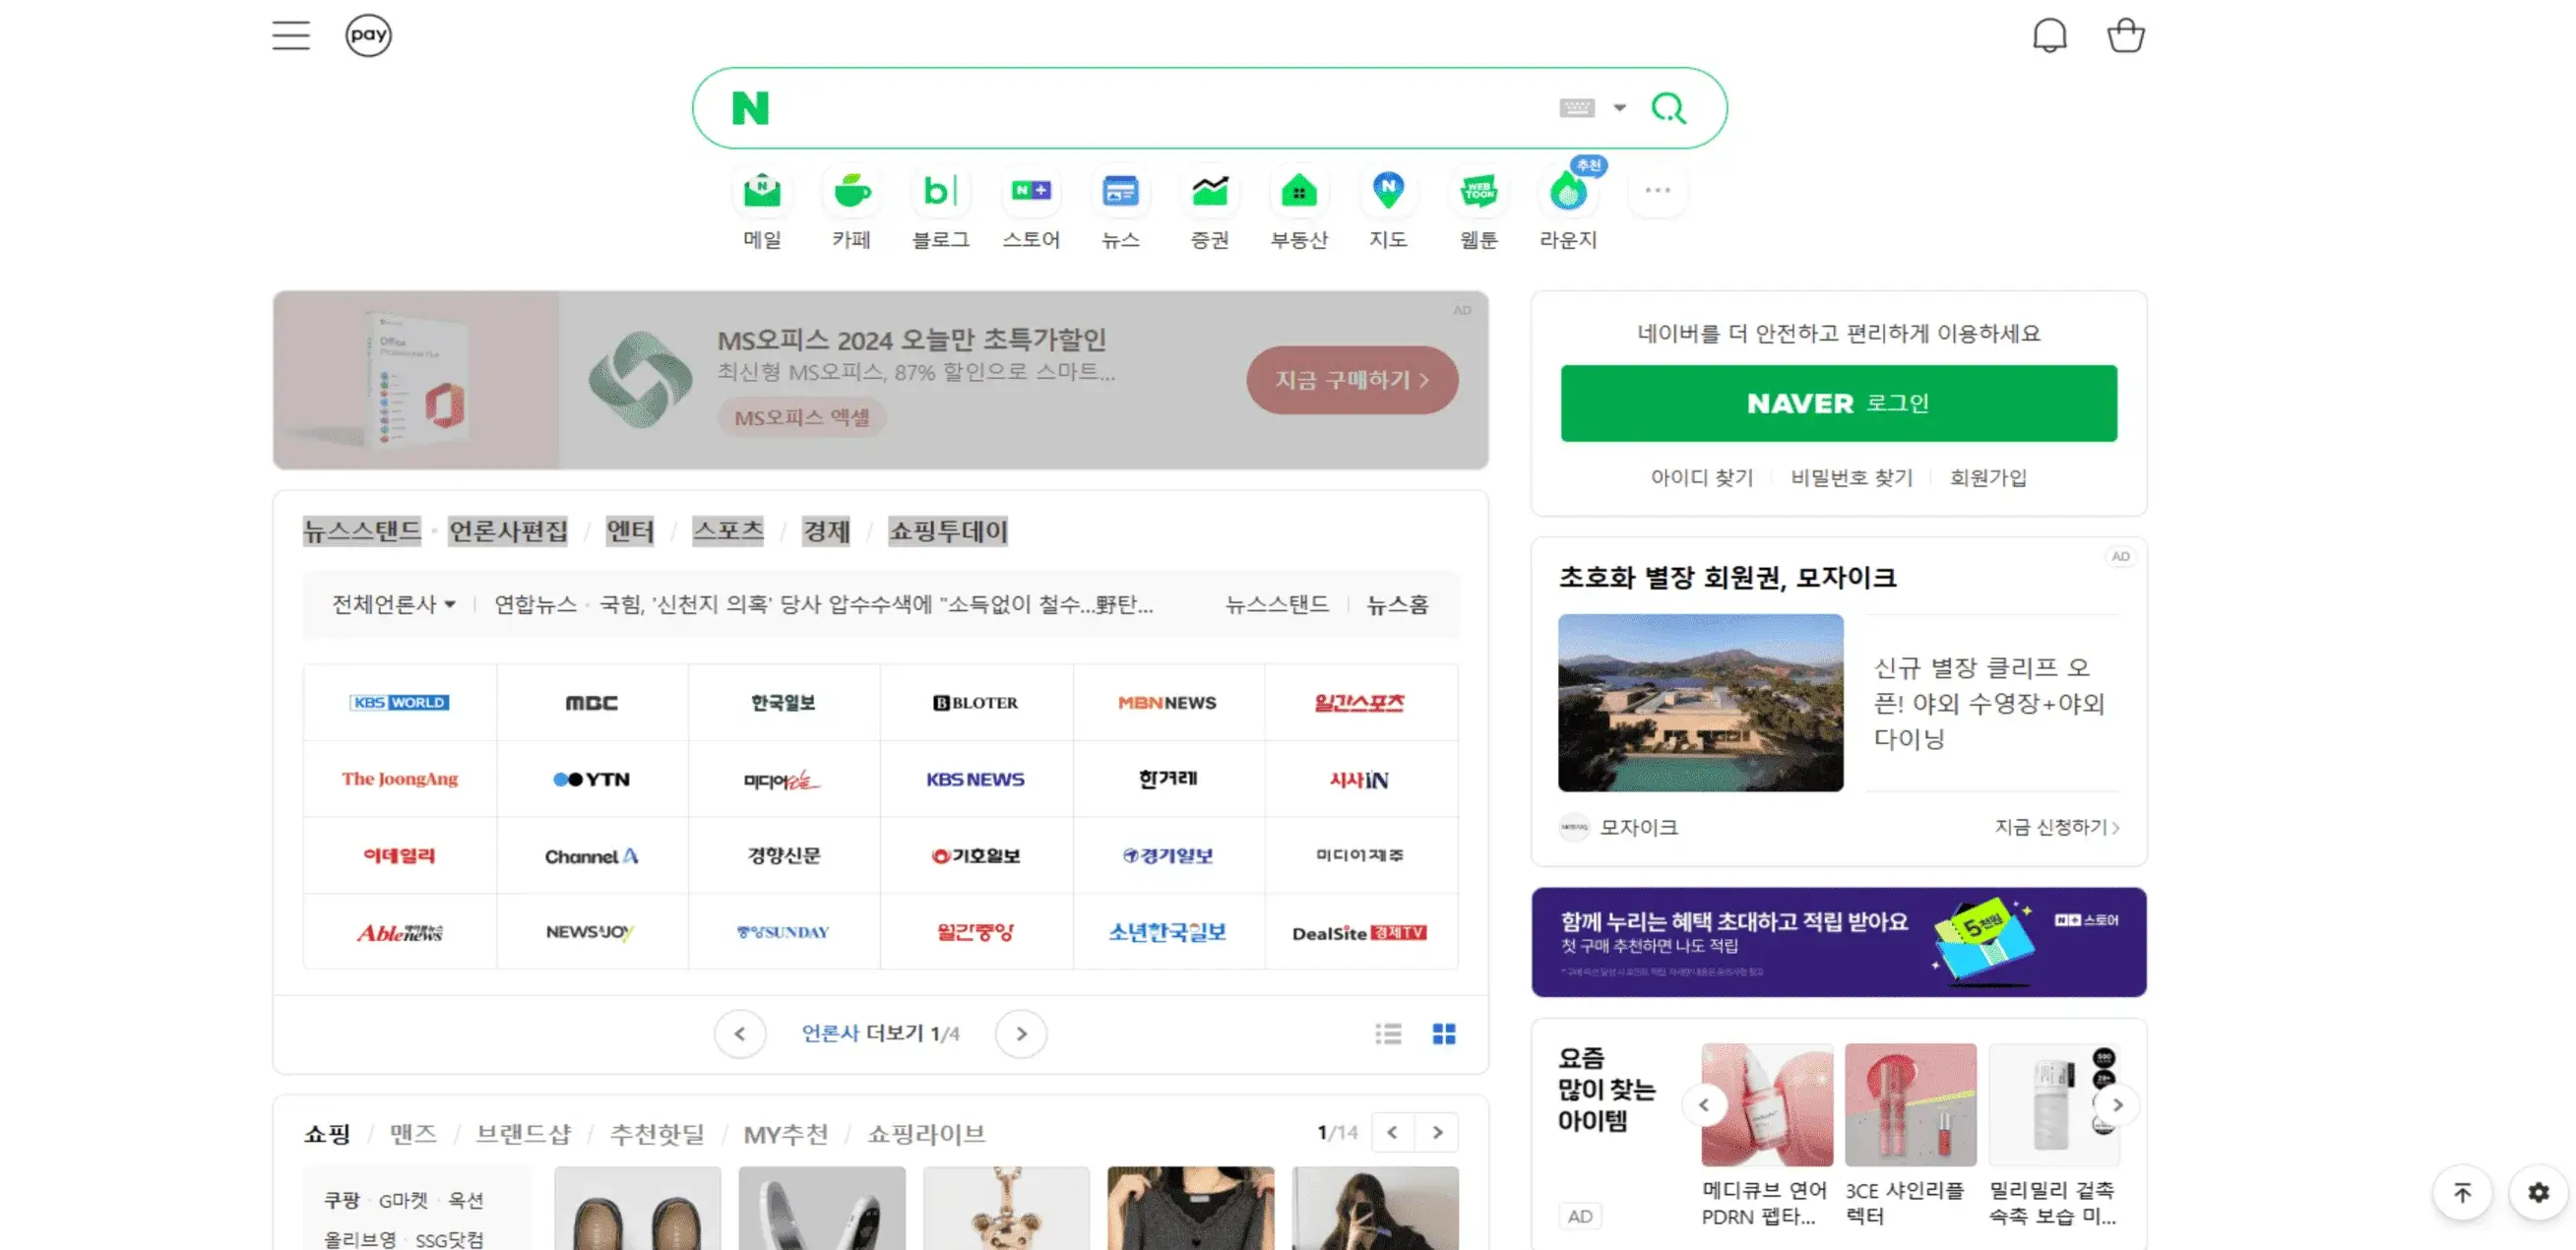2576x1250 pixels.
Task: Click 지금 신청하기 link
Action: 2057,827
